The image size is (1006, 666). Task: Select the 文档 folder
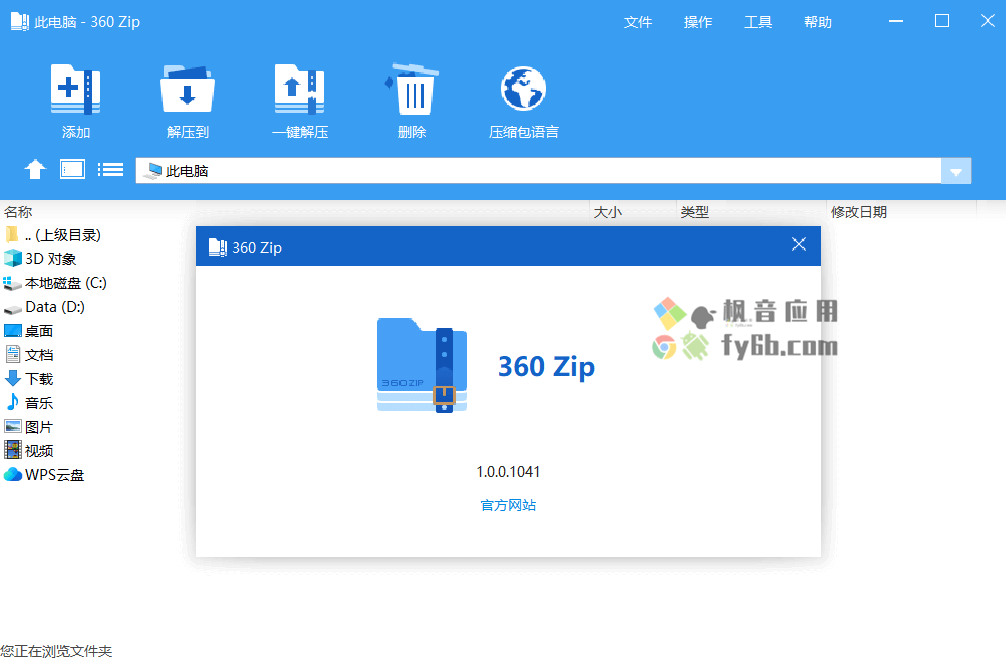coord(28,355)
